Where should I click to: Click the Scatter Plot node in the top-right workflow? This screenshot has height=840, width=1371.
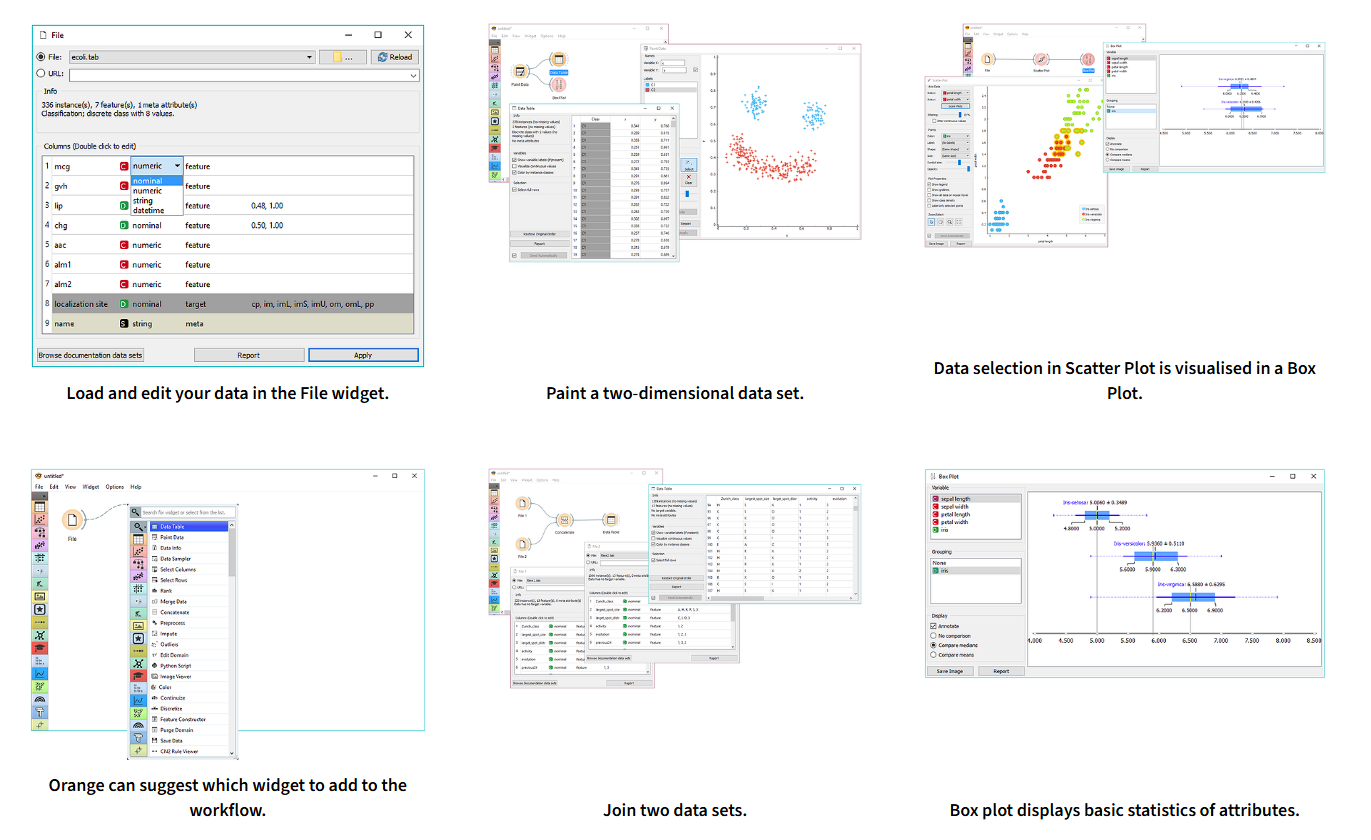click(1041, 61)
